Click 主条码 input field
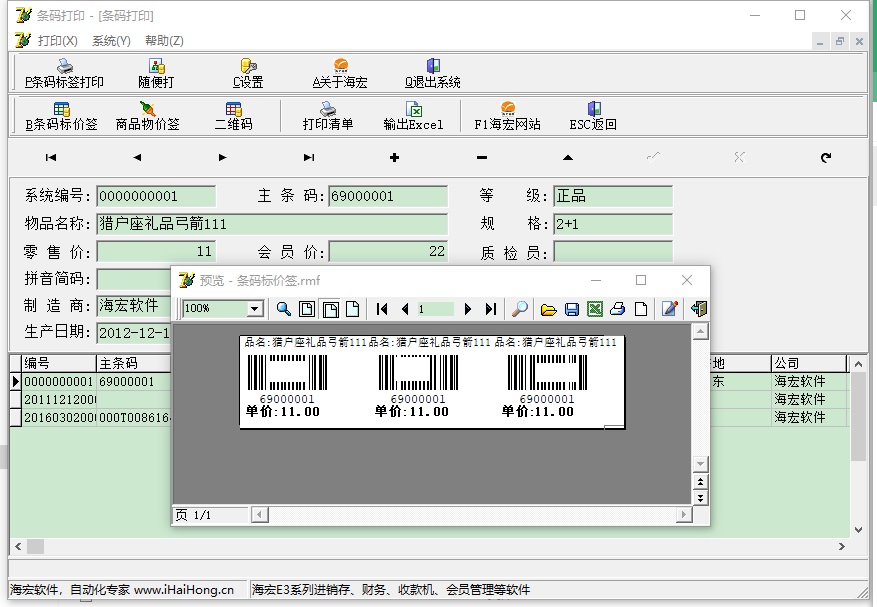This screenshot has height=607, width=877. pos(388,196)
